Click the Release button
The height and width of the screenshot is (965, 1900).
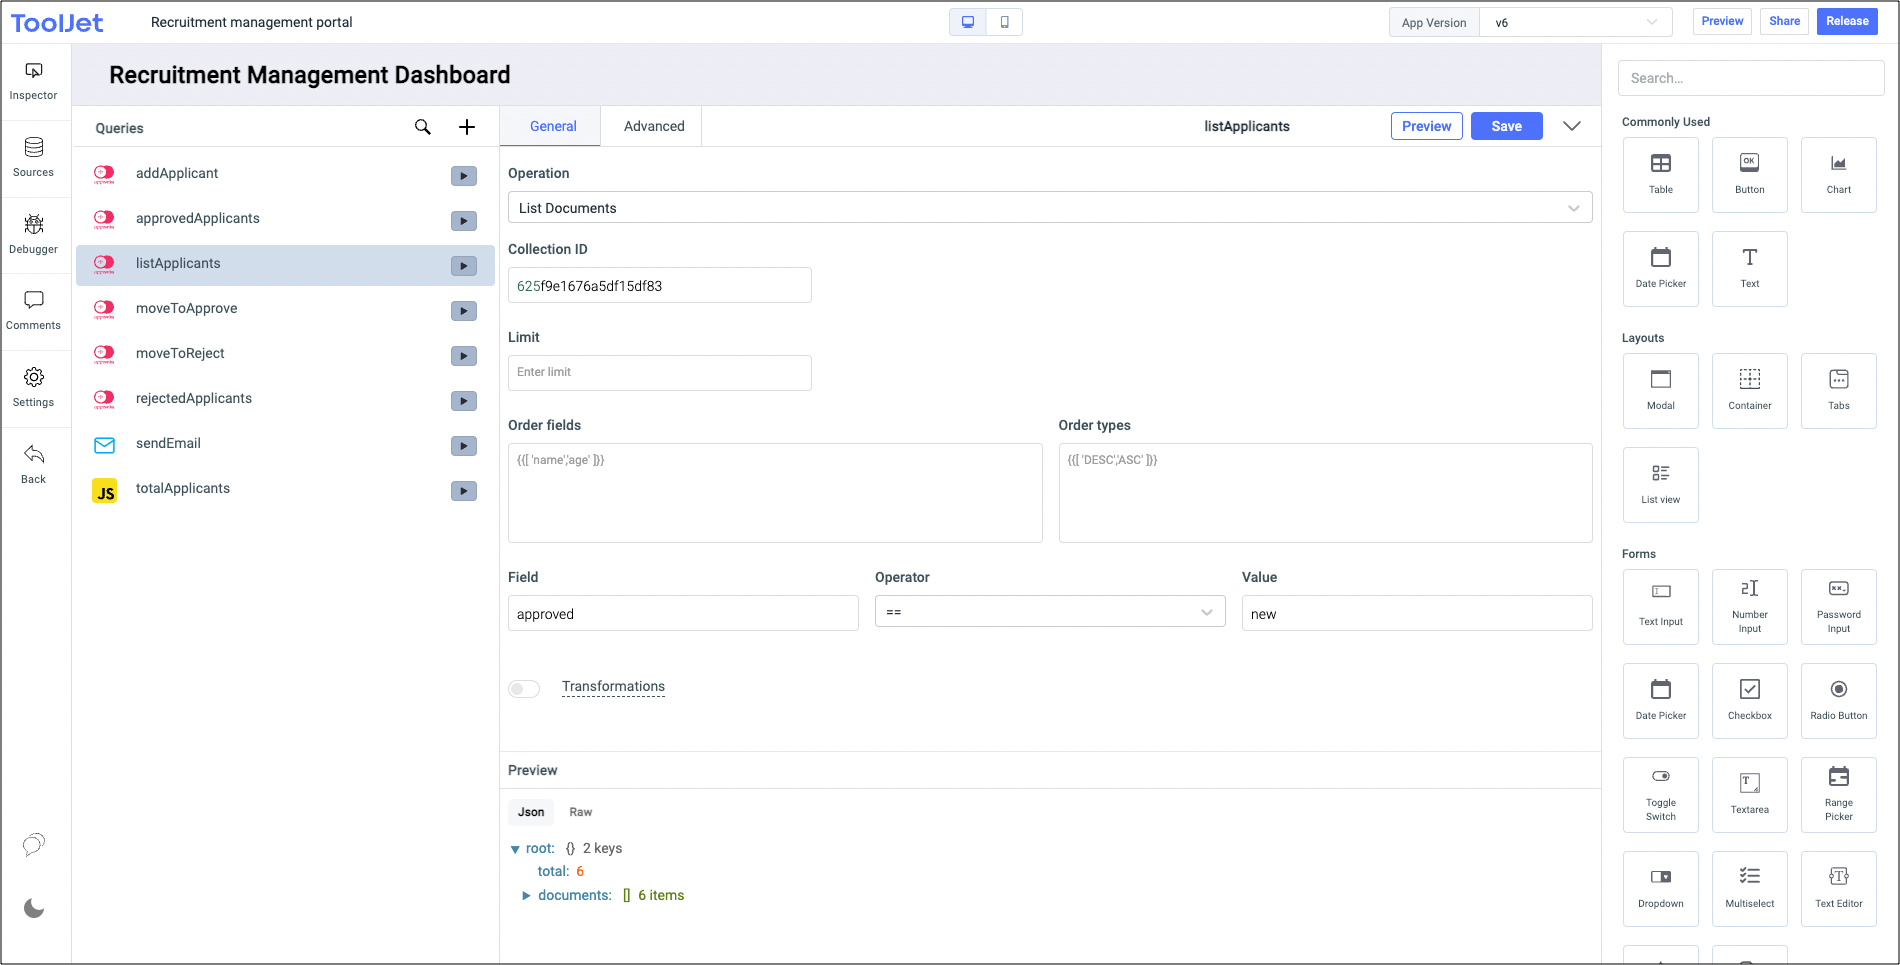pos(1846,21)
